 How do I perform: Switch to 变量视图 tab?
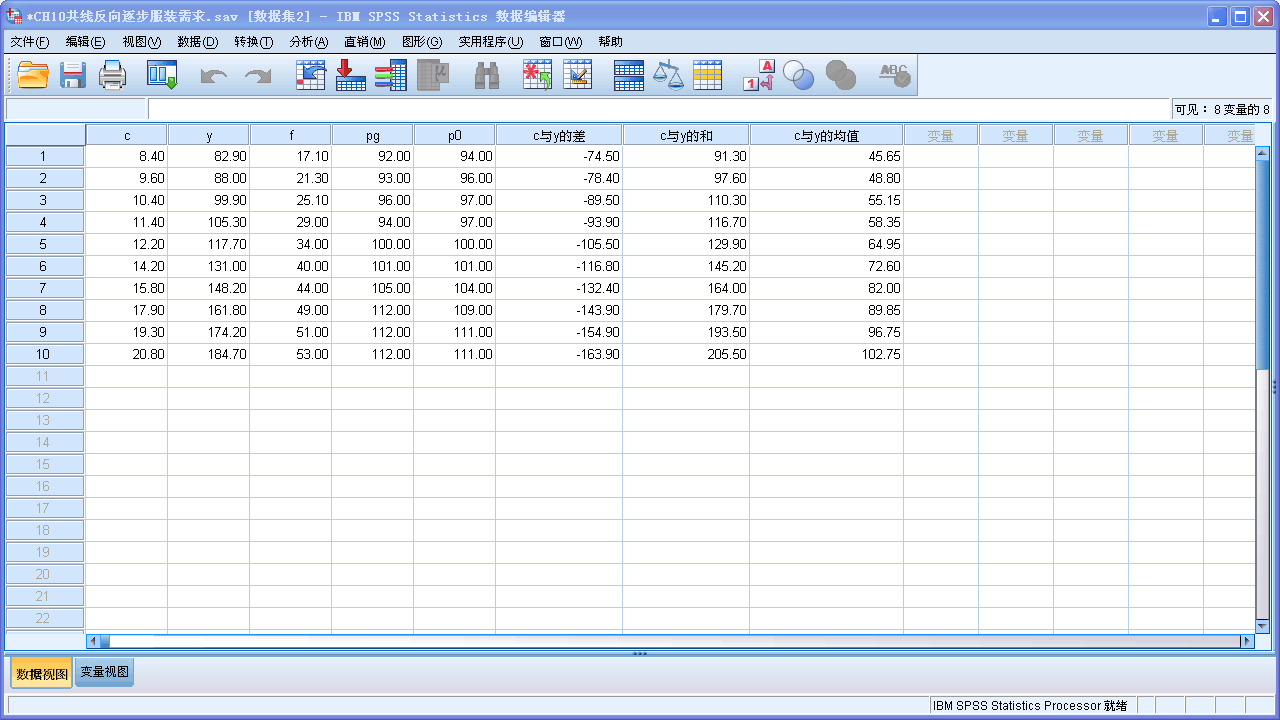[x=104, y=672]
